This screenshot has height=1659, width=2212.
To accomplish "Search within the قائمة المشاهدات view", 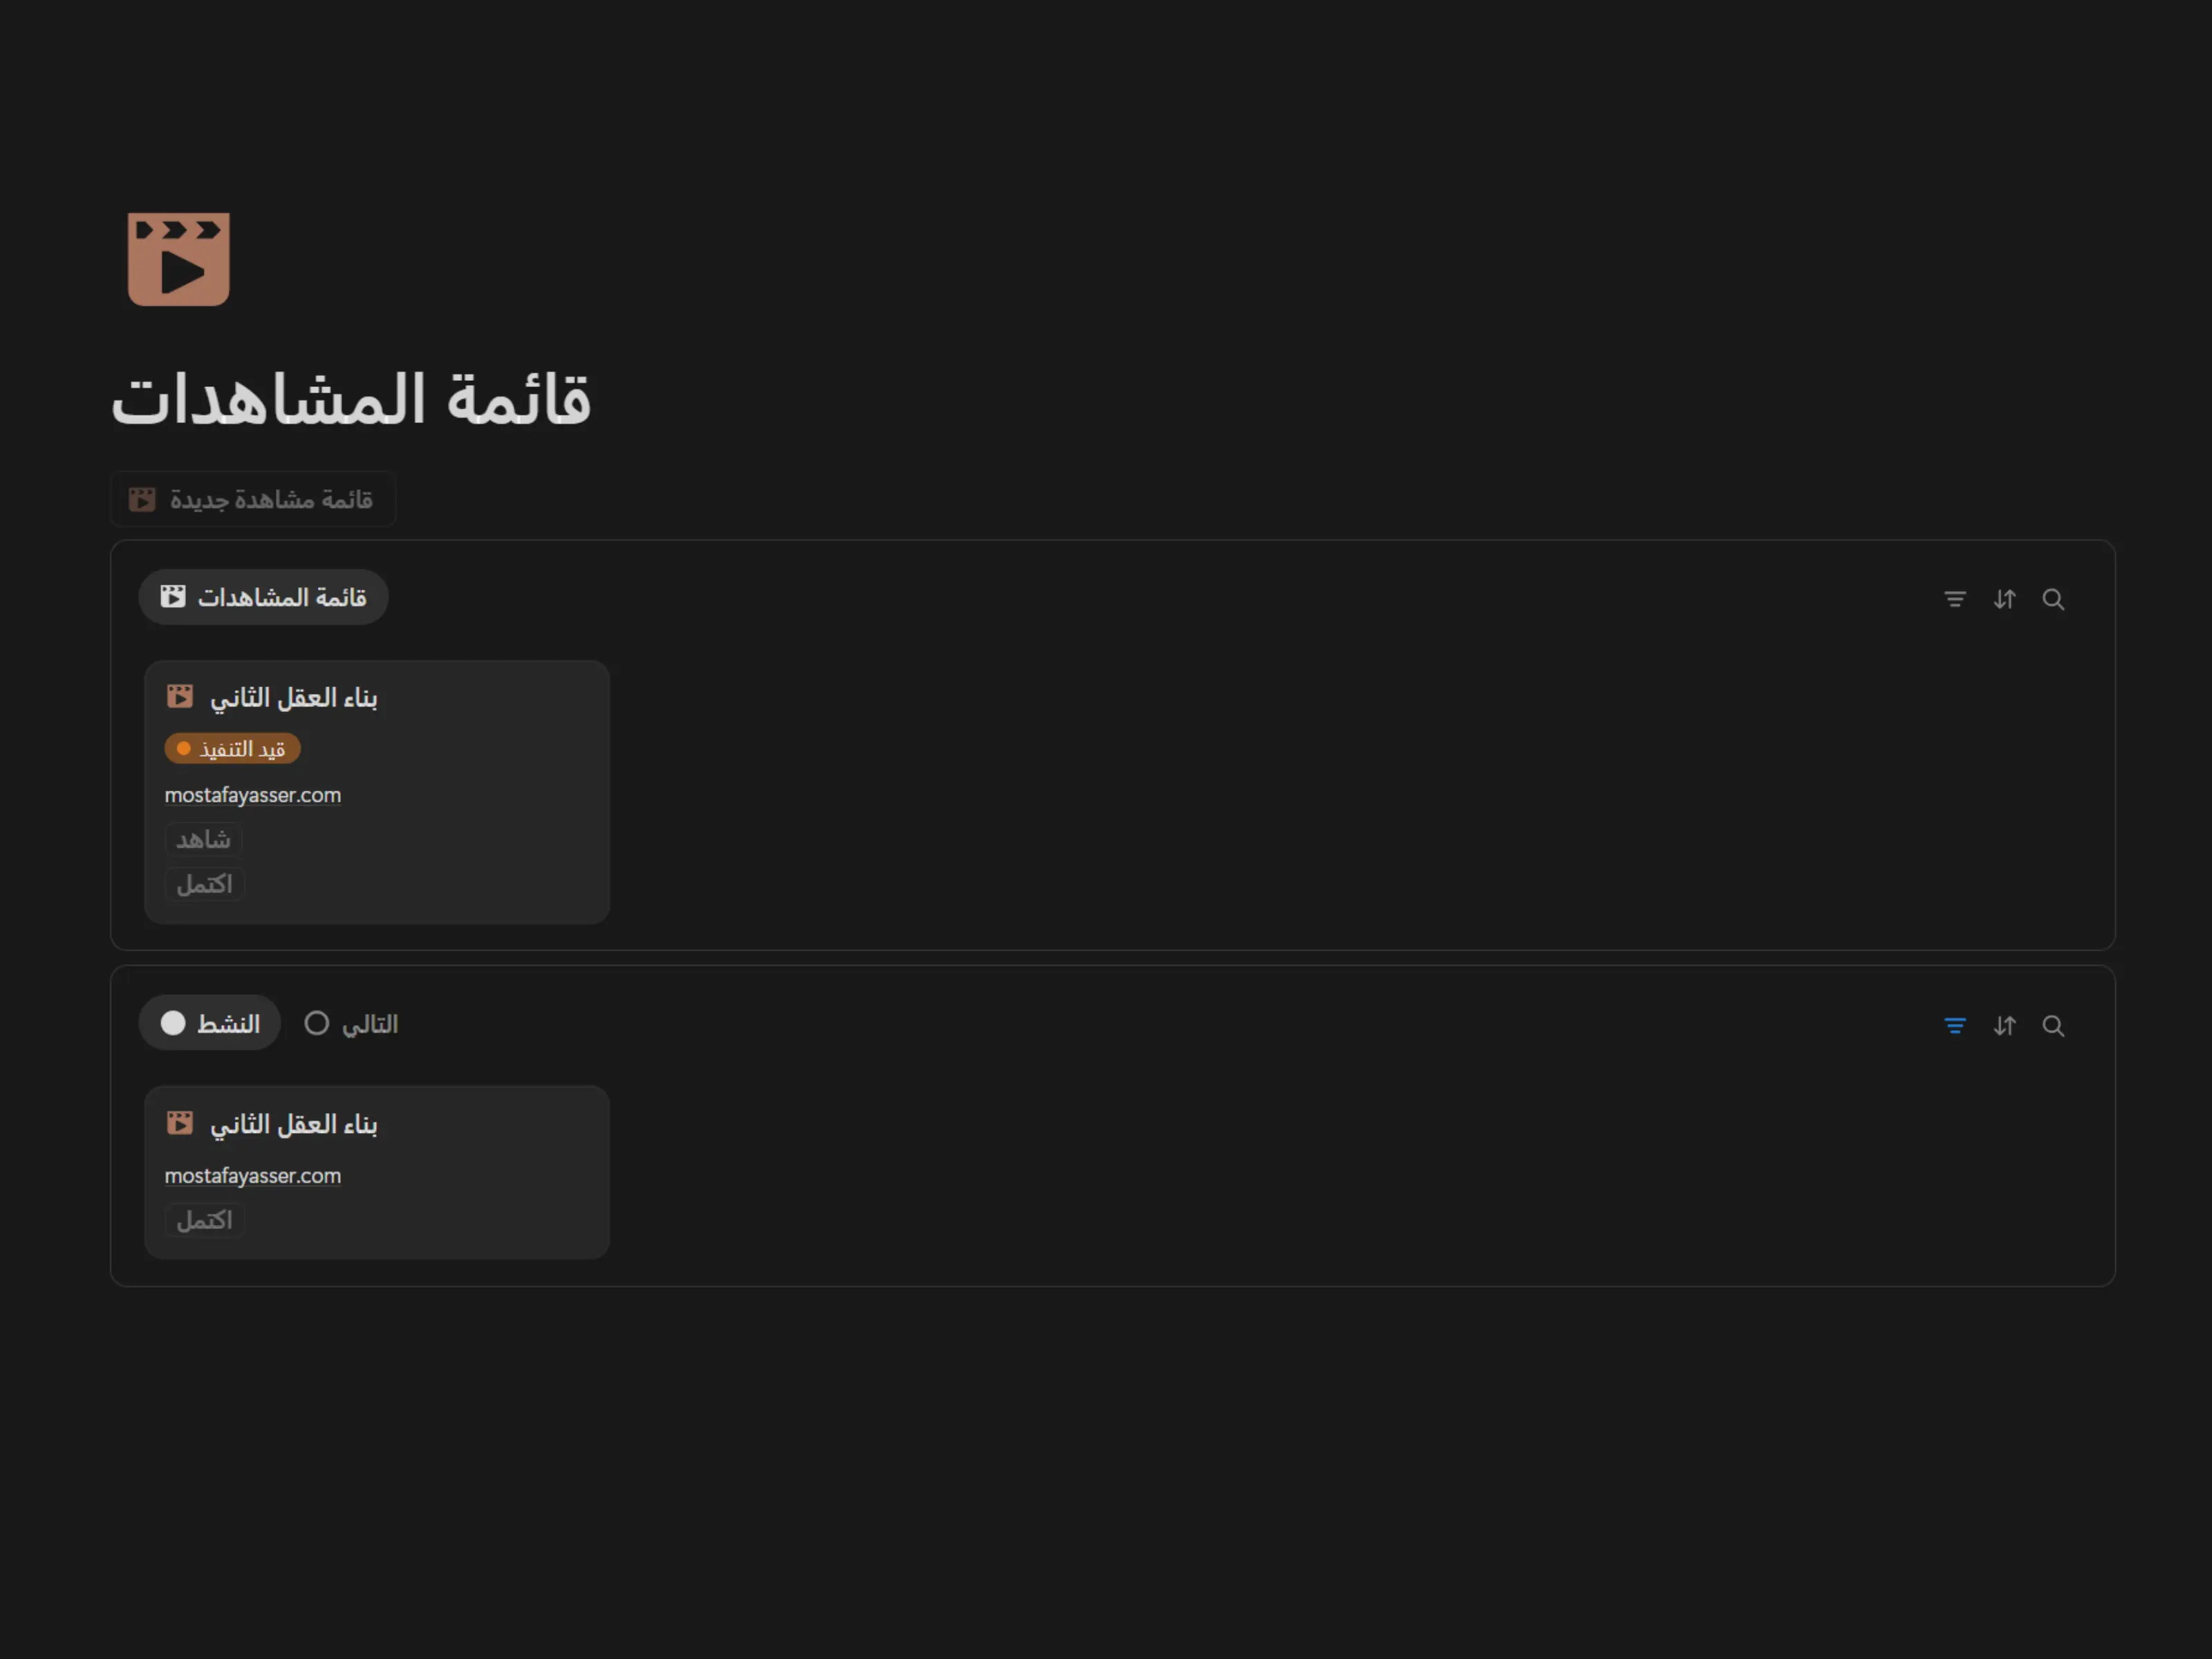I will pyautogui.click(x=2053, y=599).
